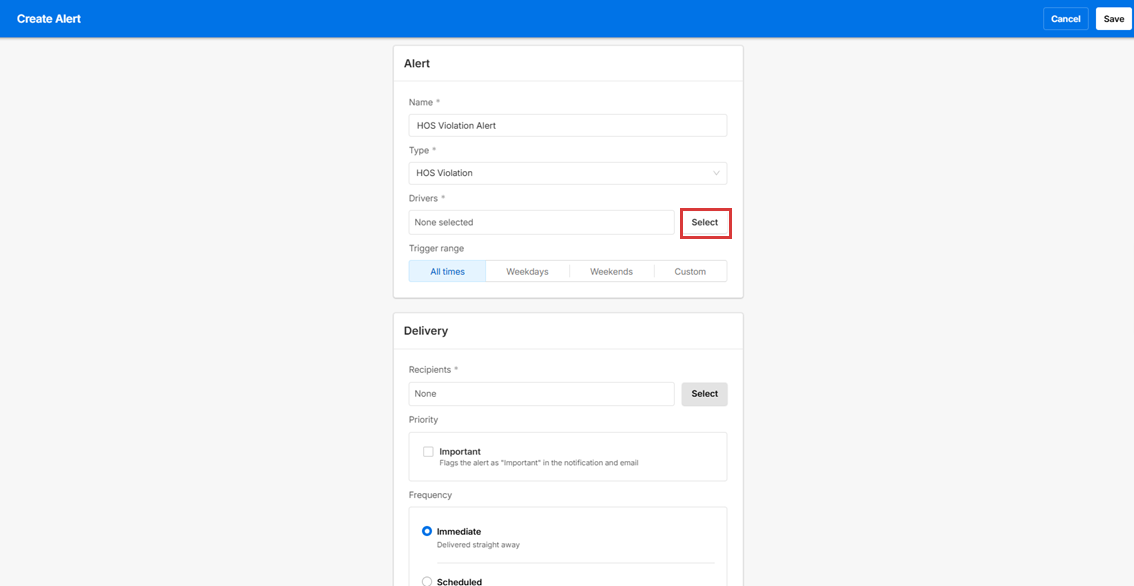
Task: Click the Recipients 'None' field
Action: [x=541, y=394]
